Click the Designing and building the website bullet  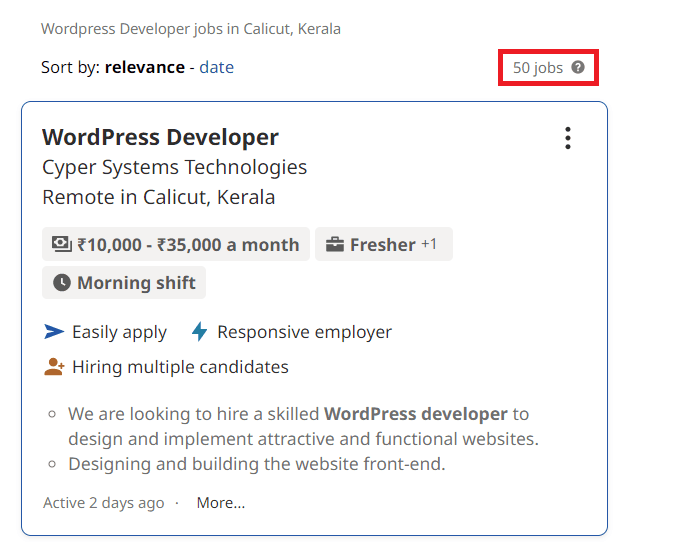[x=257, y=464]
